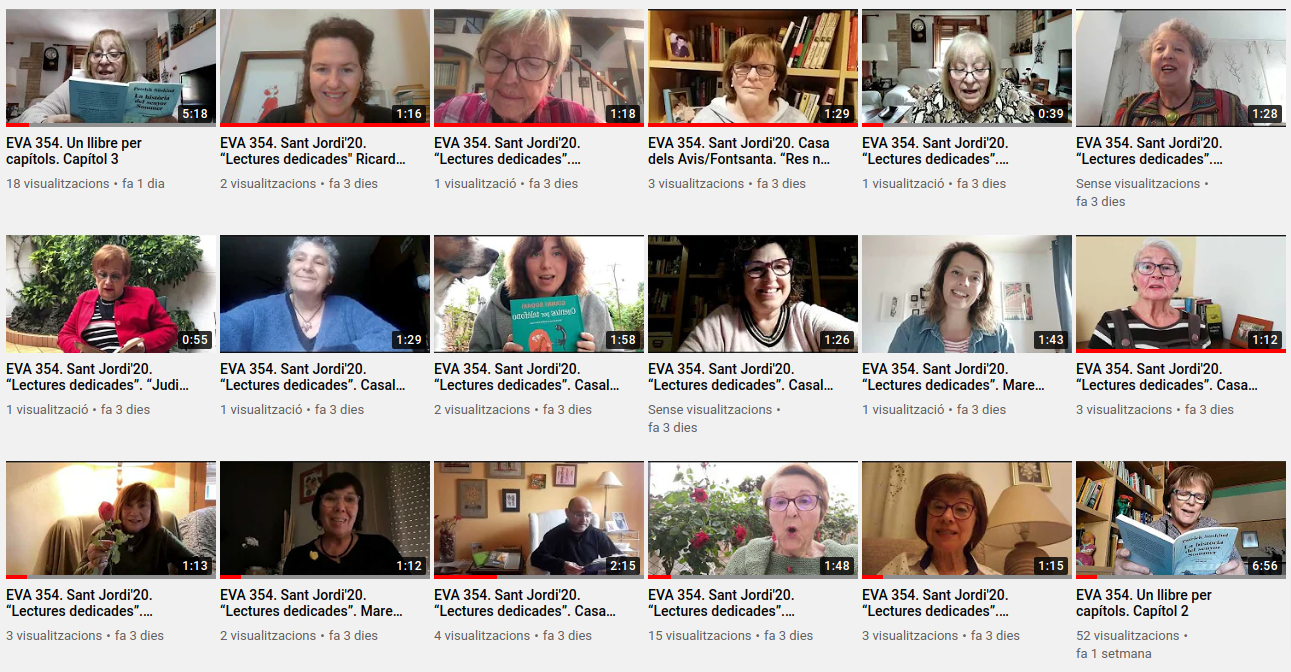This screenshot has width=1291, height=672.
Task: Click the 1:28 duration badge on top-right video
Action: (x=1265, y=114)
